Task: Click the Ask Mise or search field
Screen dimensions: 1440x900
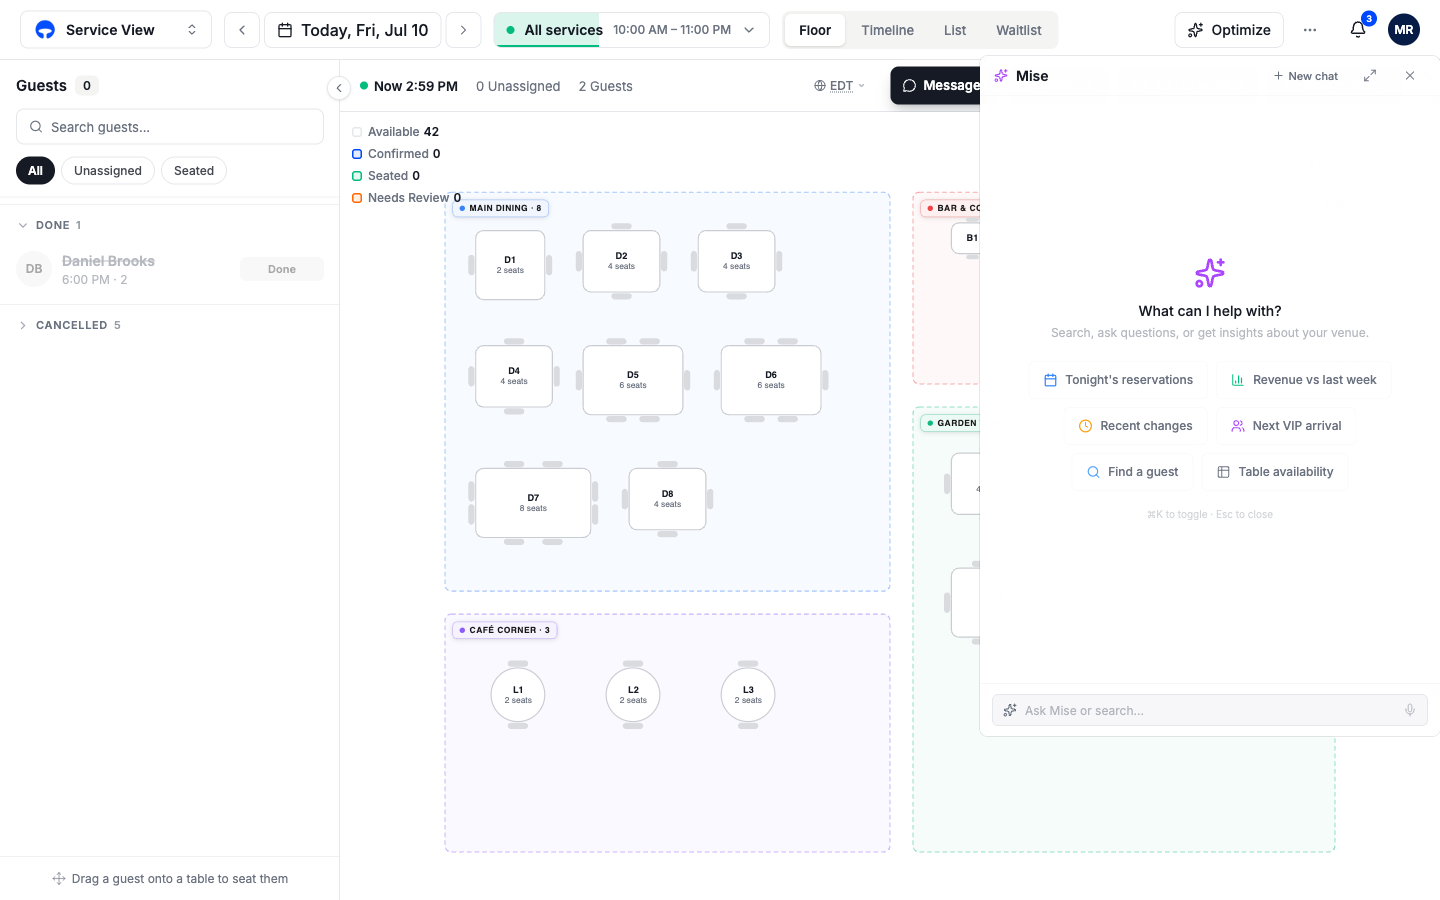Action: [x=1210, y=710]
